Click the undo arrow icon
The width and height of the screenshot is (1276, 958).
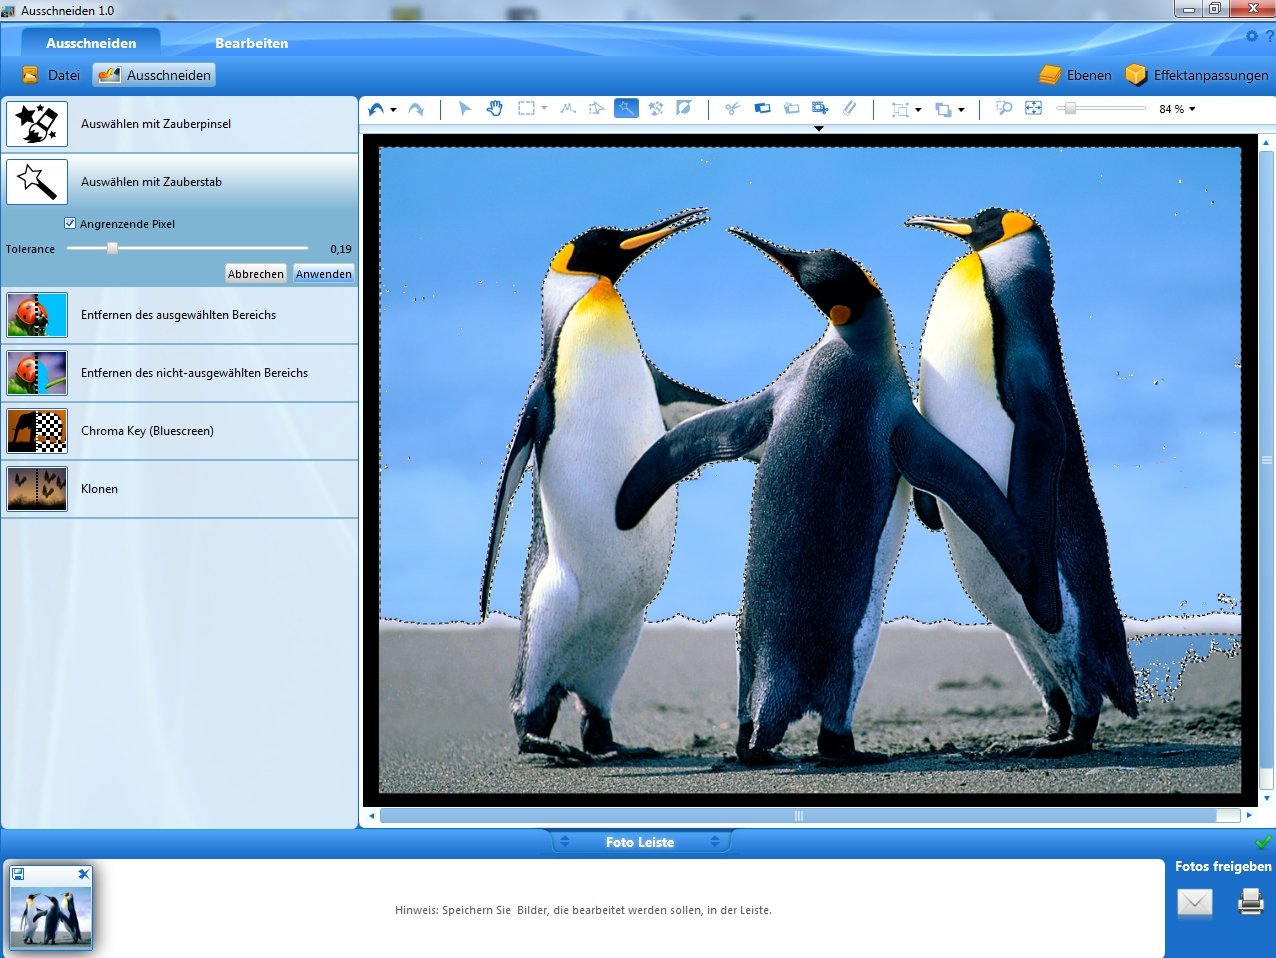[x=376, y=109]
